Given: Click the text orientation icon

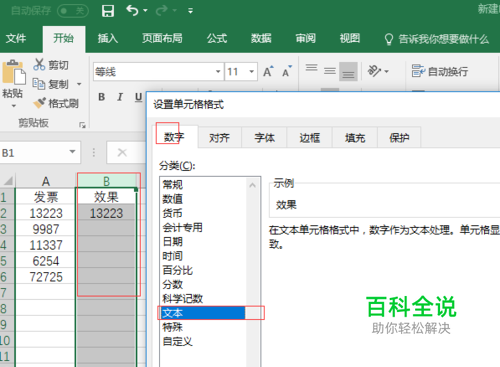Looking at the screenshot, I should (x=374, y=71).
